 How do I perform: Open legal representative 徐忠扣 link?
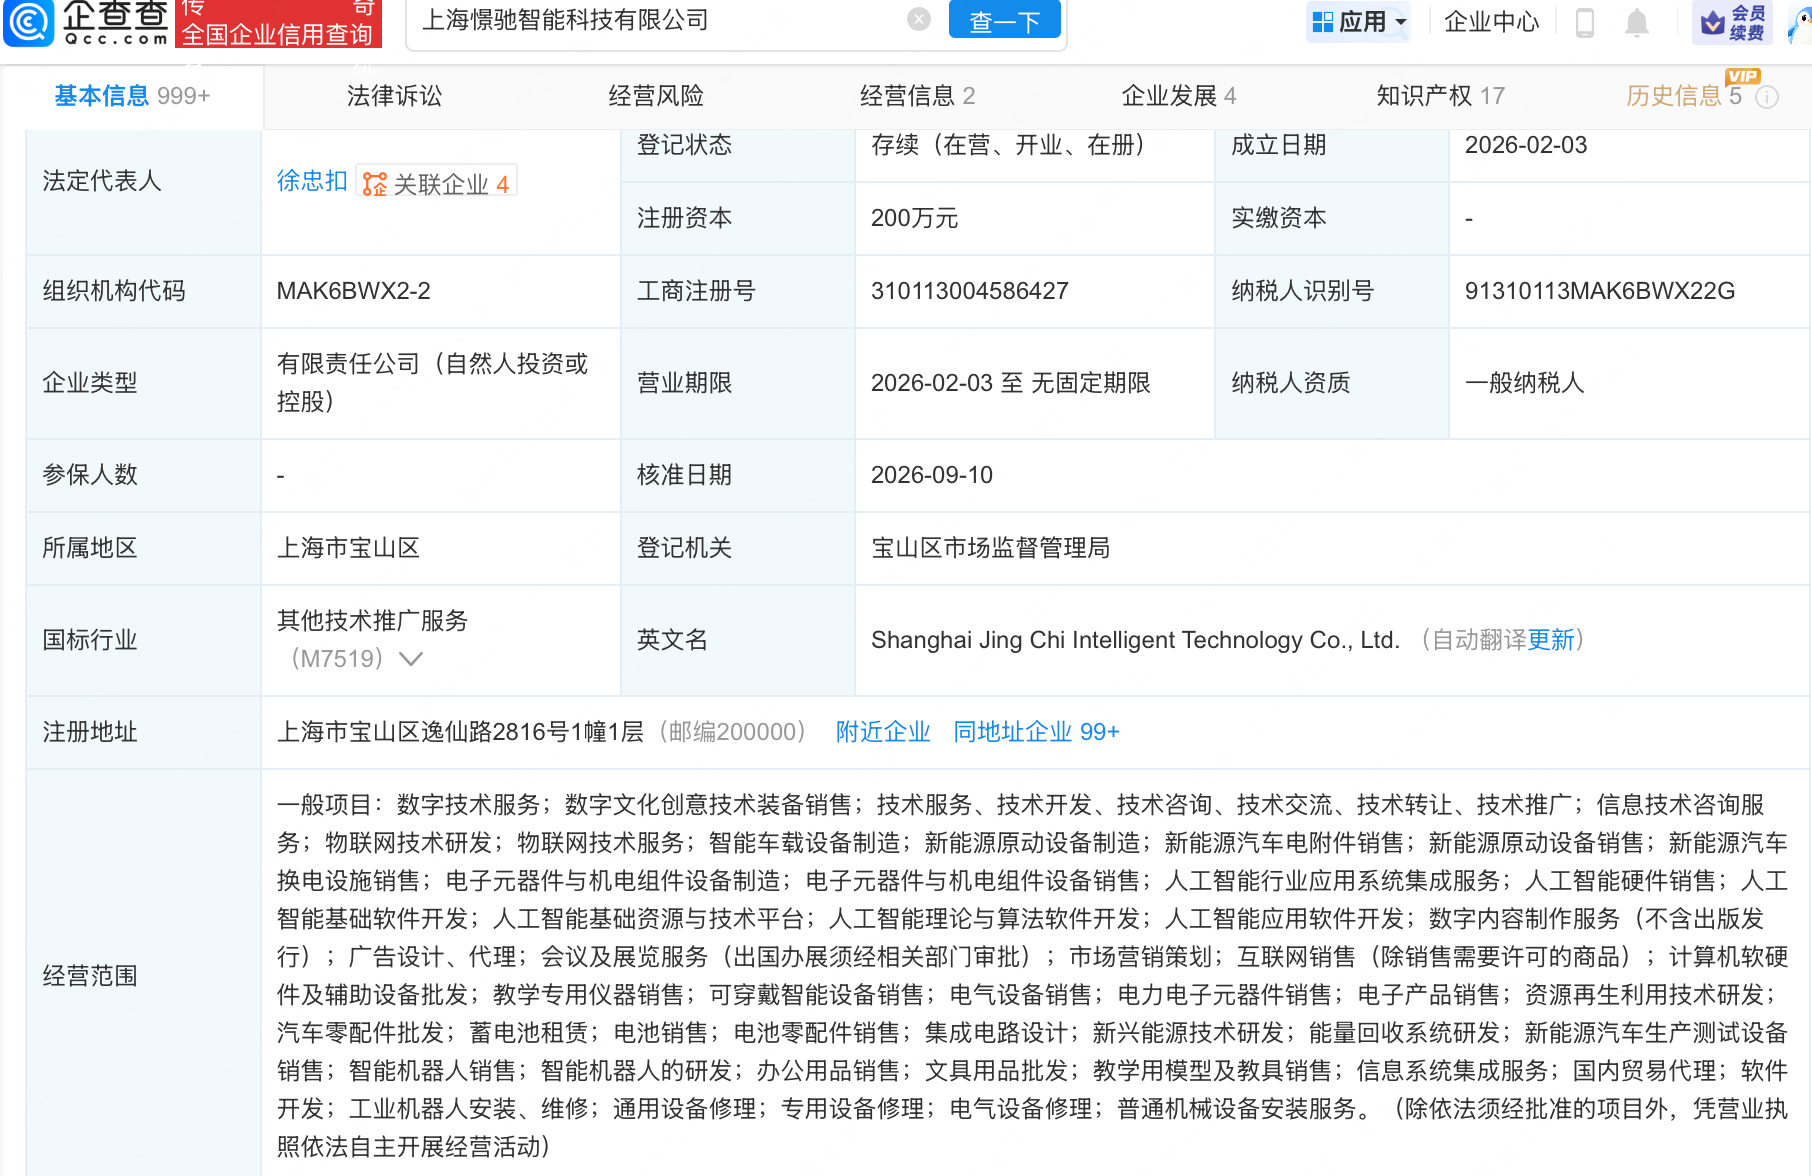(312, 181)
